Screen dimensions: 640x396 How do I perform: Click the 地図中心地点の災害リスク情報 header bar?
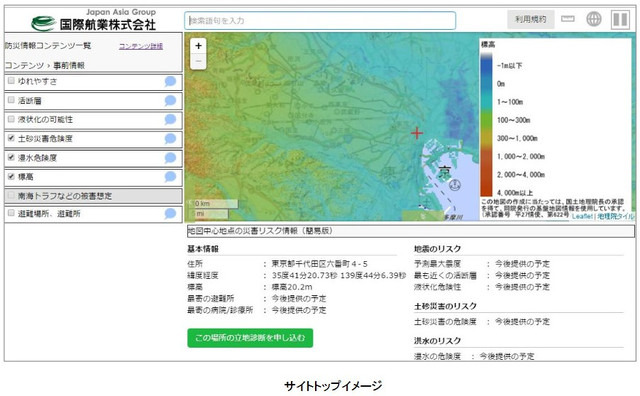[411, 231]
